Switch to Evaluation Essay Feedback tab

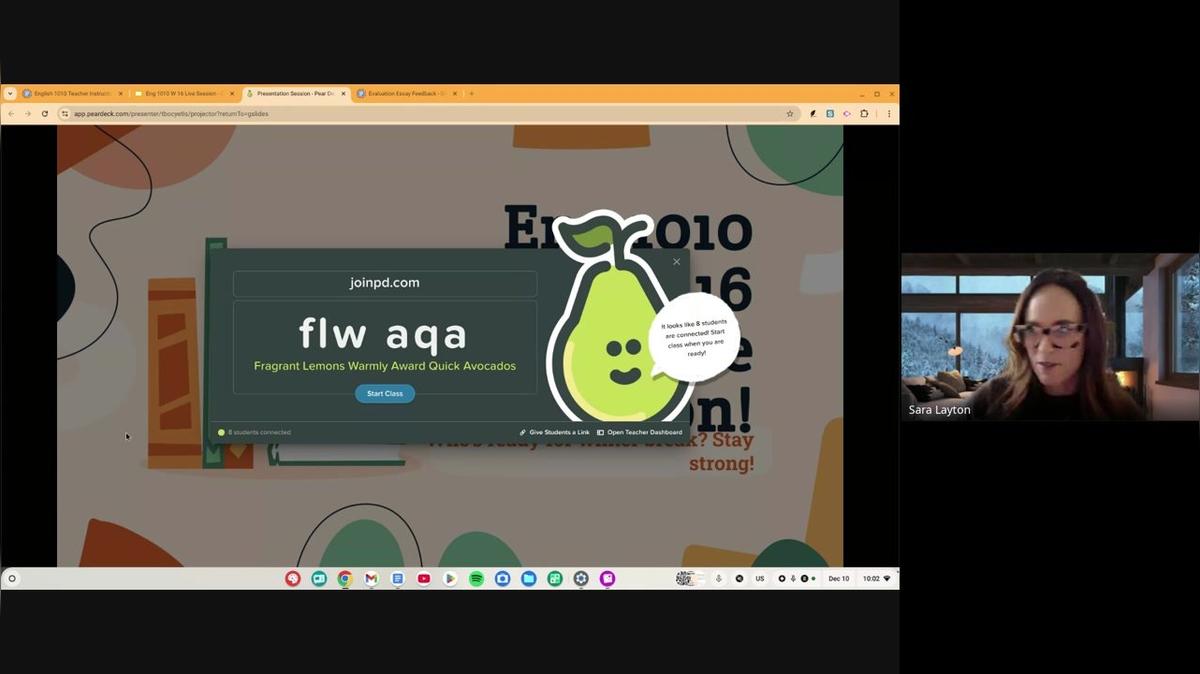(405, 94)
